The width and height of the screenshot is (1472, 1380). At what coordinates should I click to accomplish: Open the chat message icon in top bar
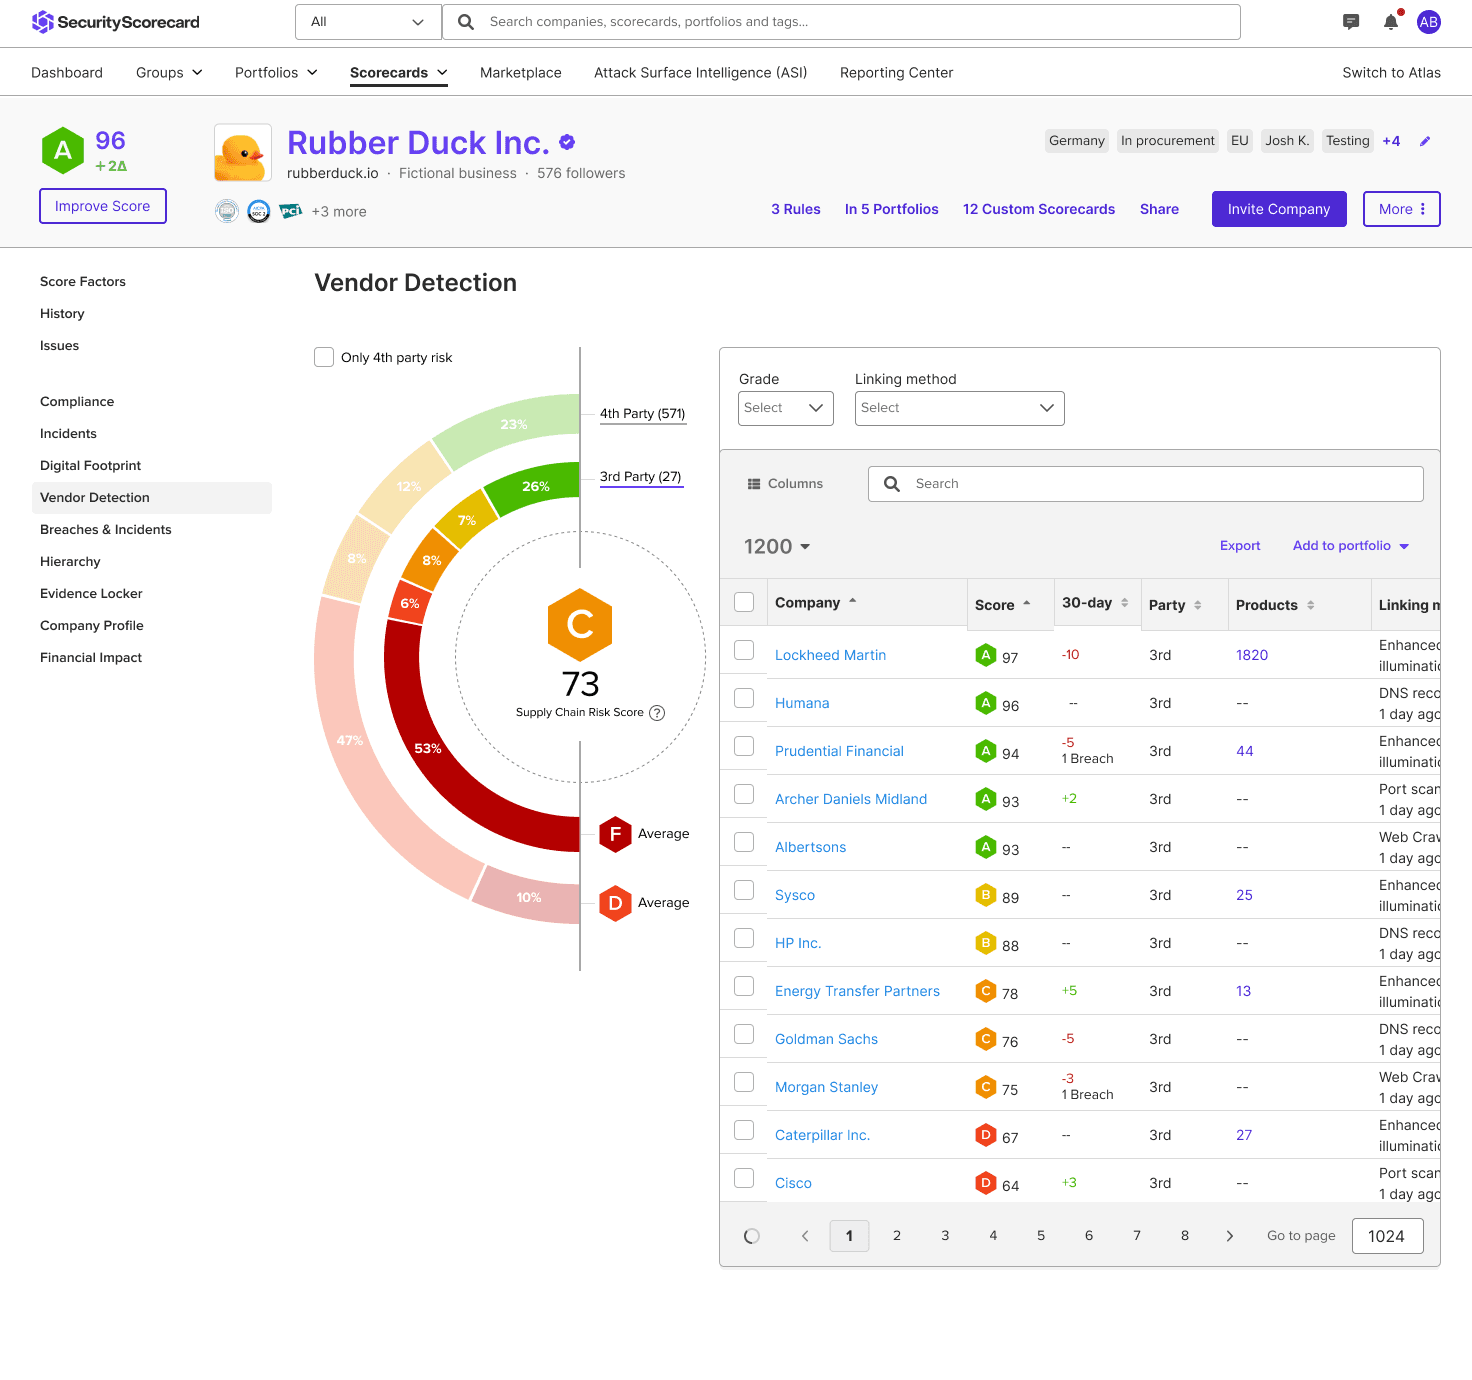click(x=1350, y=21)
